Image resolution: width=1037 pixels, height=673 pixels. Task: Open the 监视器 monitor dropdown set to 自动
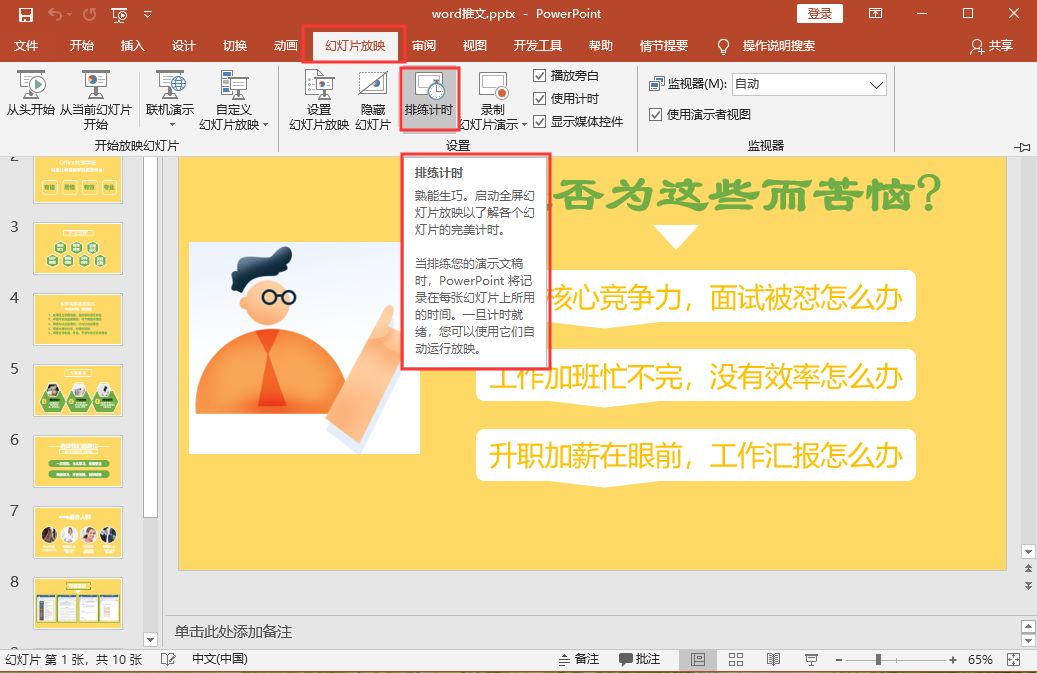877,84
